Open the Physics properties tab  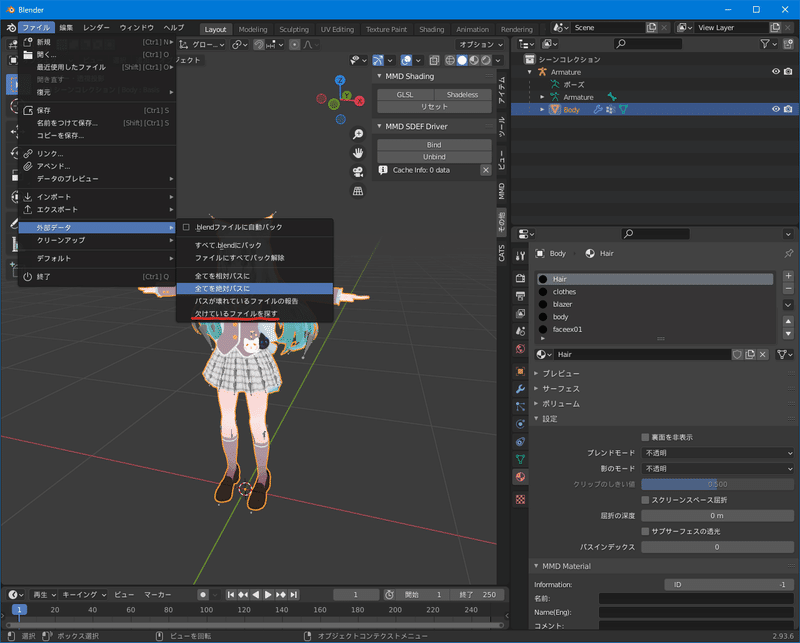pos(520,424)
